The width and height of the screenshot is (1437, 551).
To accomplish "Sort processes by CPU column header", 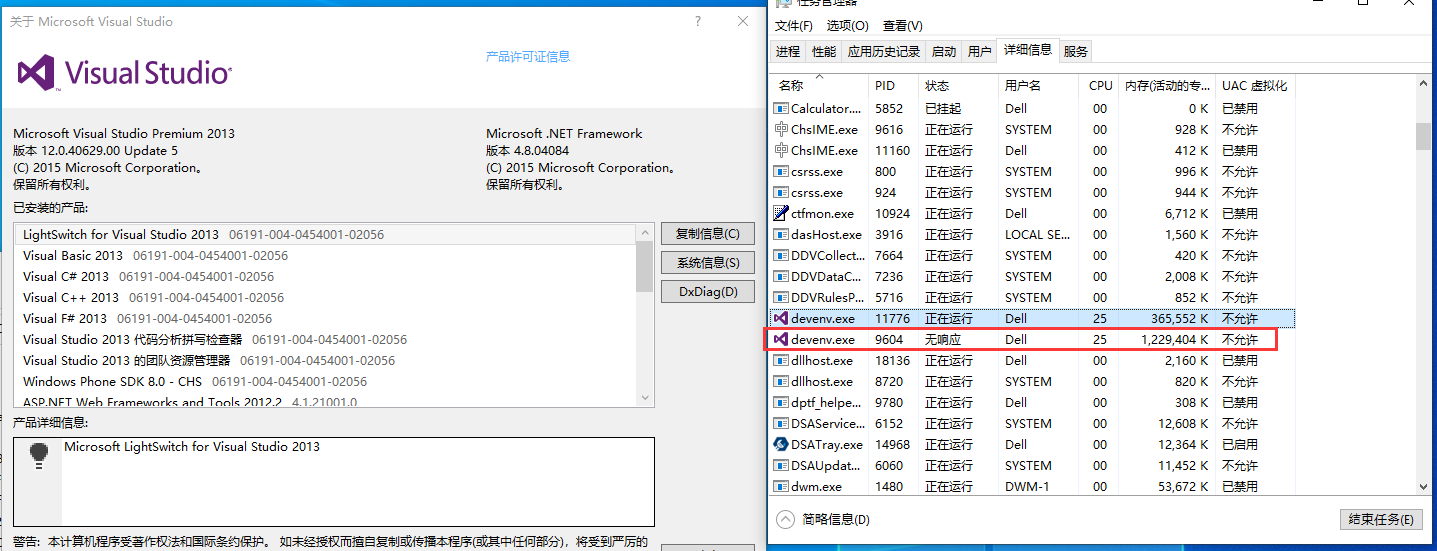I will [1100, 86].
